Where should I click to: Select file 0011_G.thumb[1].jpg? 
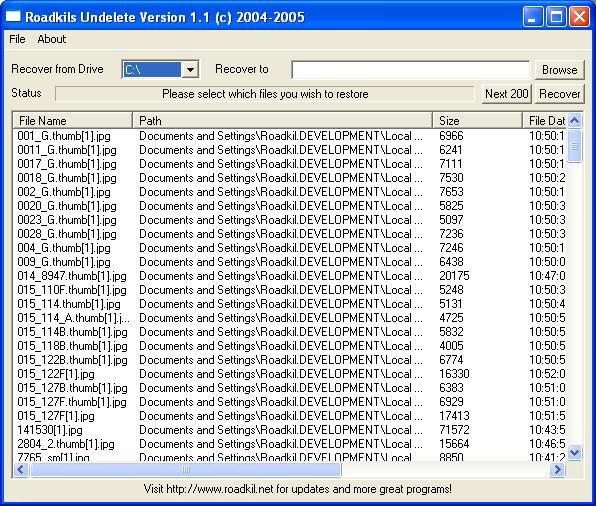(x=67, y=150)
